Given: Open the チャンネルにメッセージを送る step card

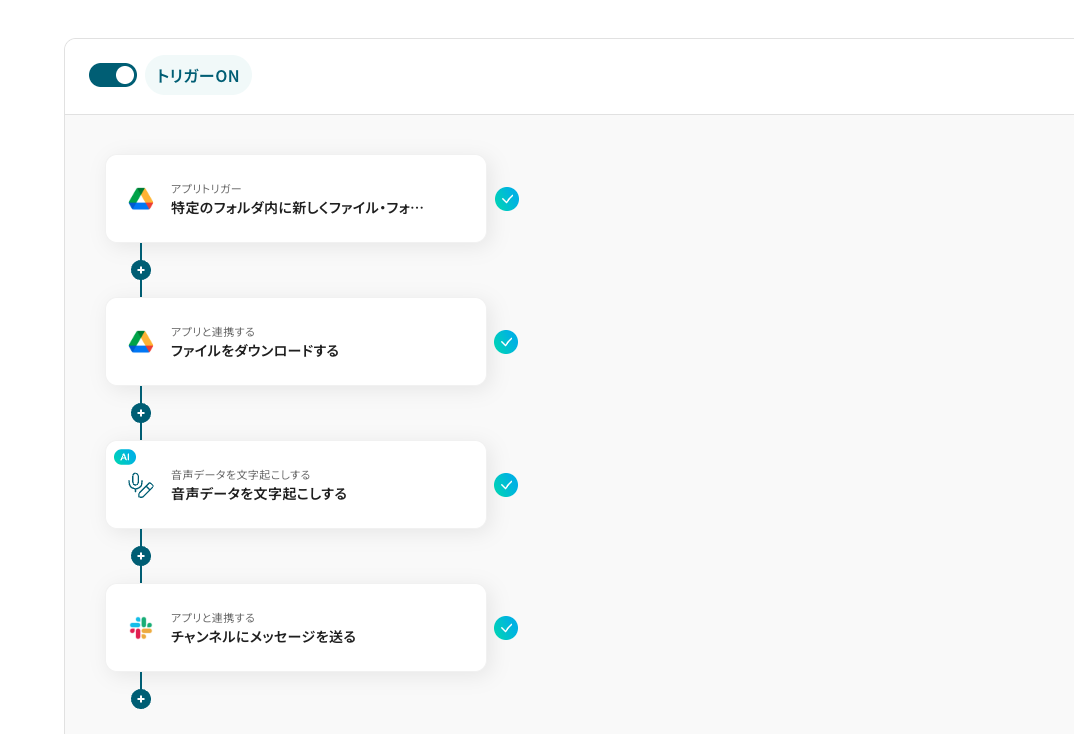Looking at the screenshot, I should click(x=296, y=628).
